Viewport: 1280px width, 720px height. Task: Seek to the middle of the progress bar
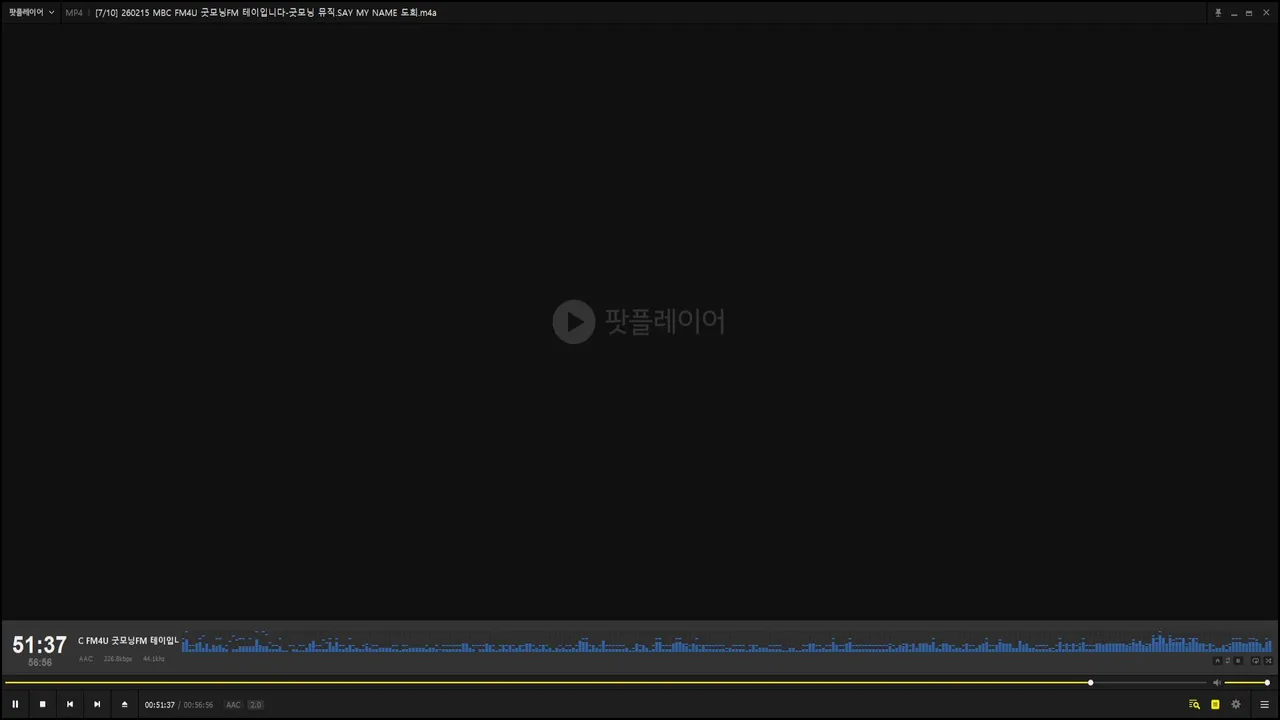click(605, 683)
